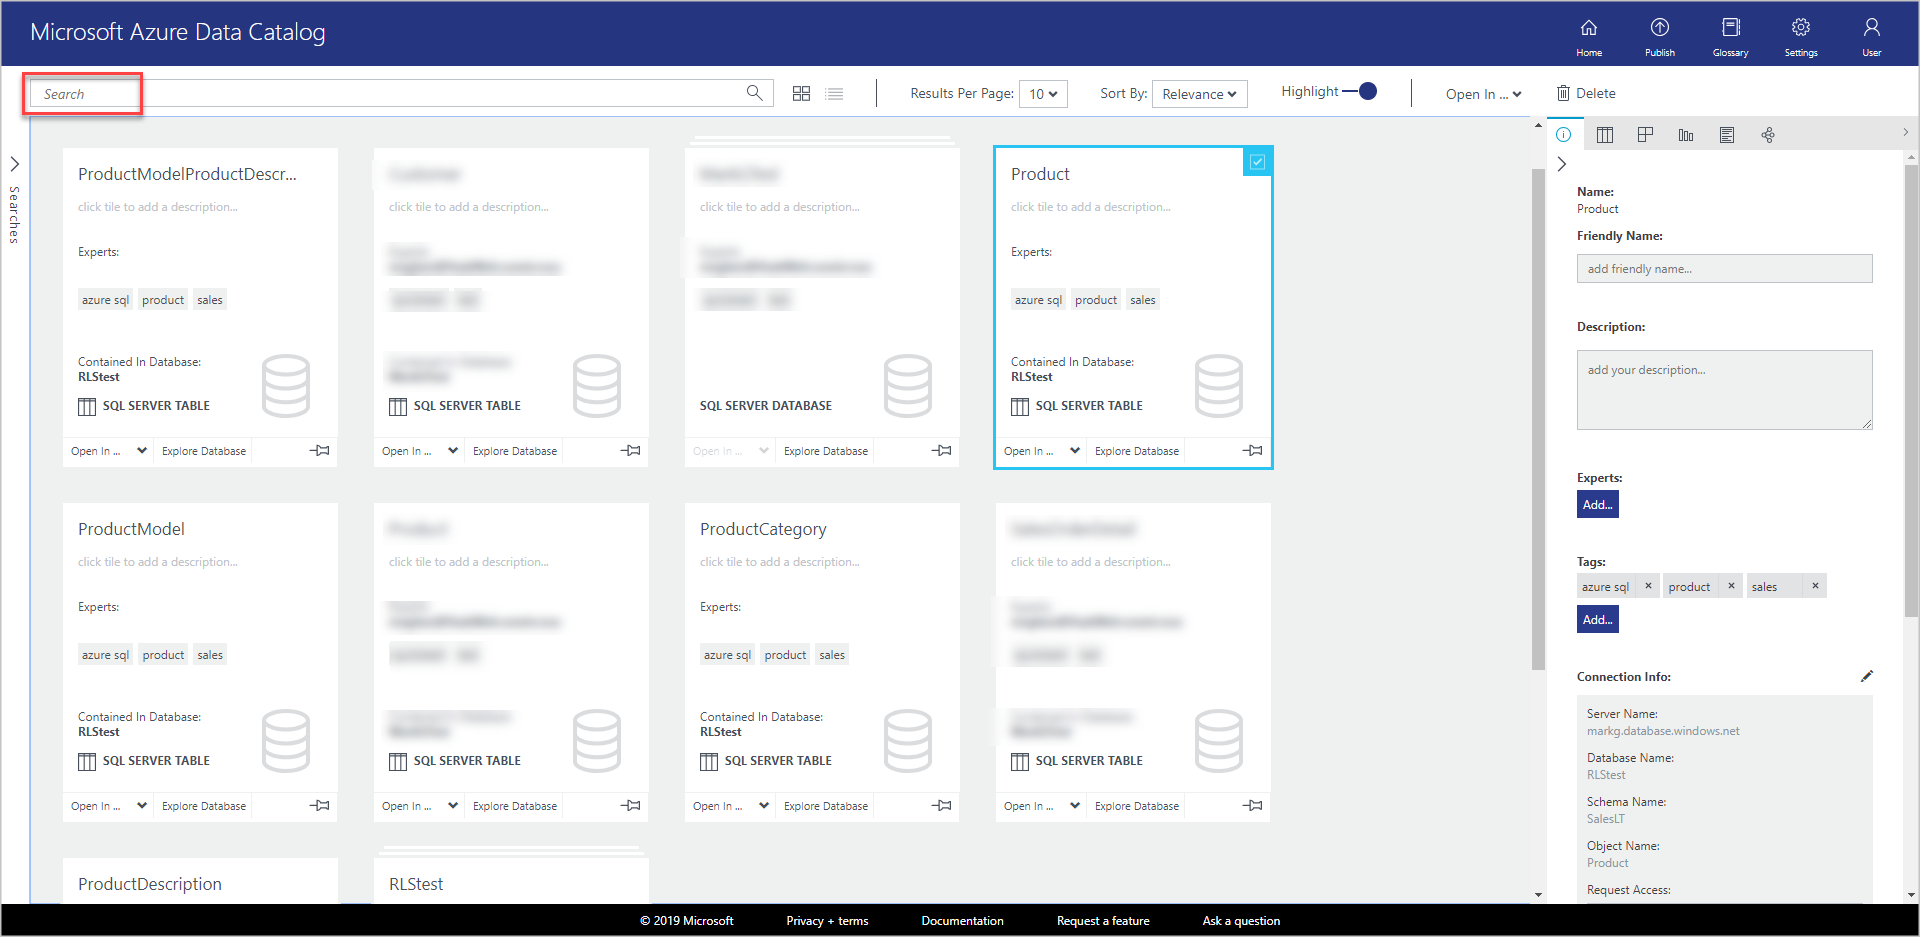Open the Settings page

coord(1800,34)
